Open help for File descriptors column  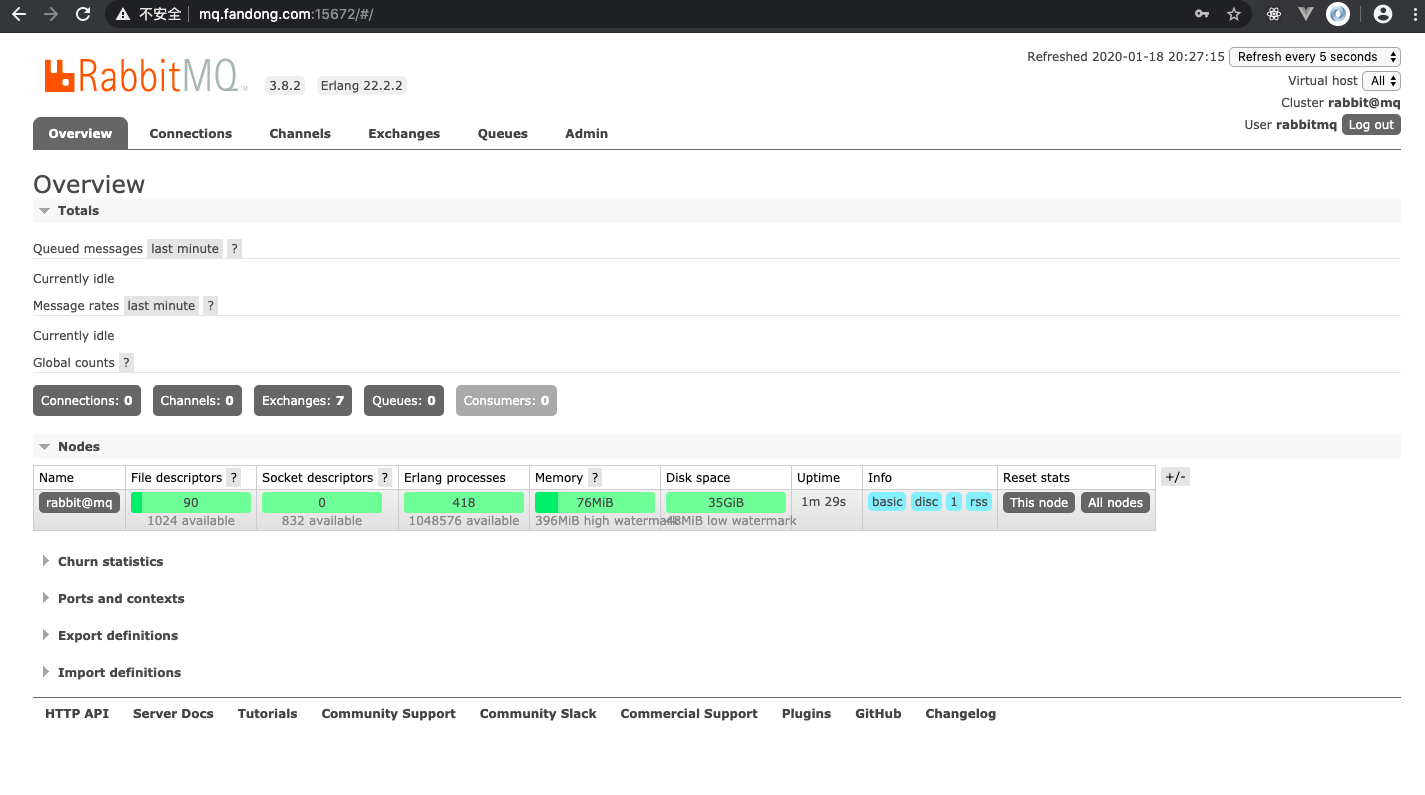pos(233,478)
